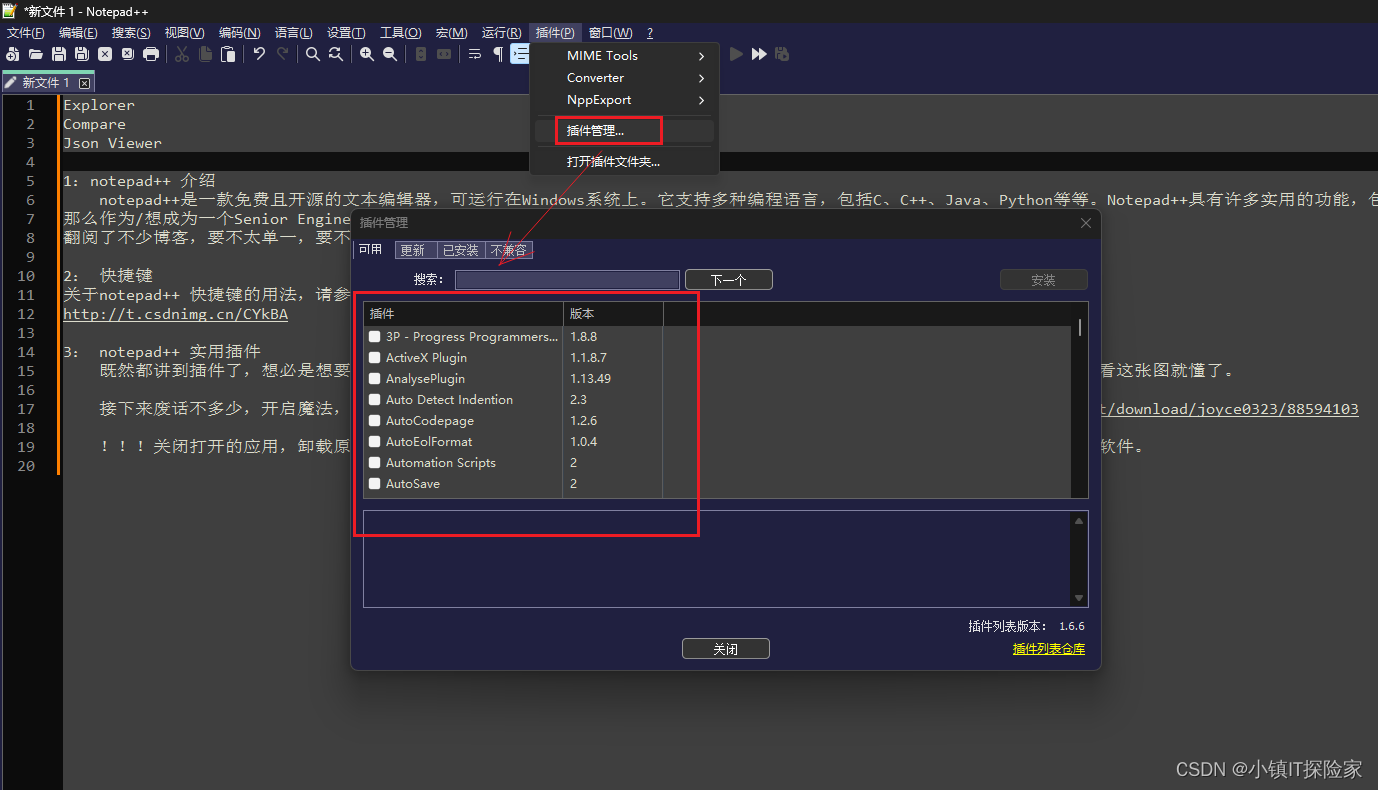
Task: Toggle the Show All Characters pilcrow icon
Action: [x=498, y=54]
